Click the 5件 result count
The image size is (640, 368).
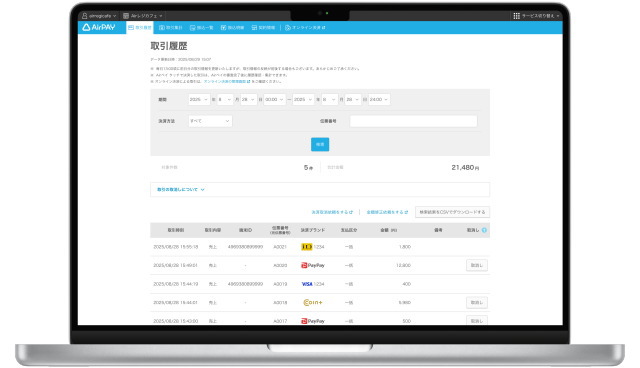[308, 168]
